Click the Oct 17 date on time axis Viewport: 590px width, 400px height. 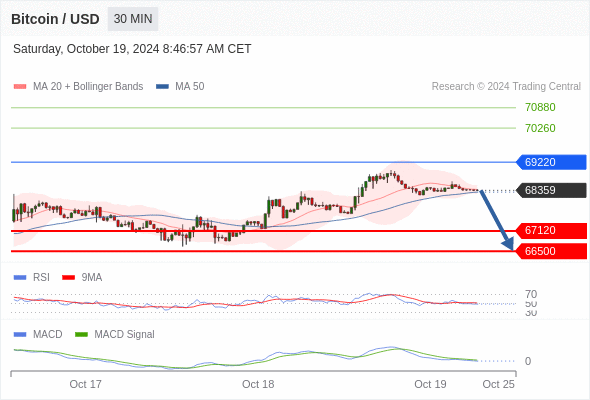coord(85,384)
